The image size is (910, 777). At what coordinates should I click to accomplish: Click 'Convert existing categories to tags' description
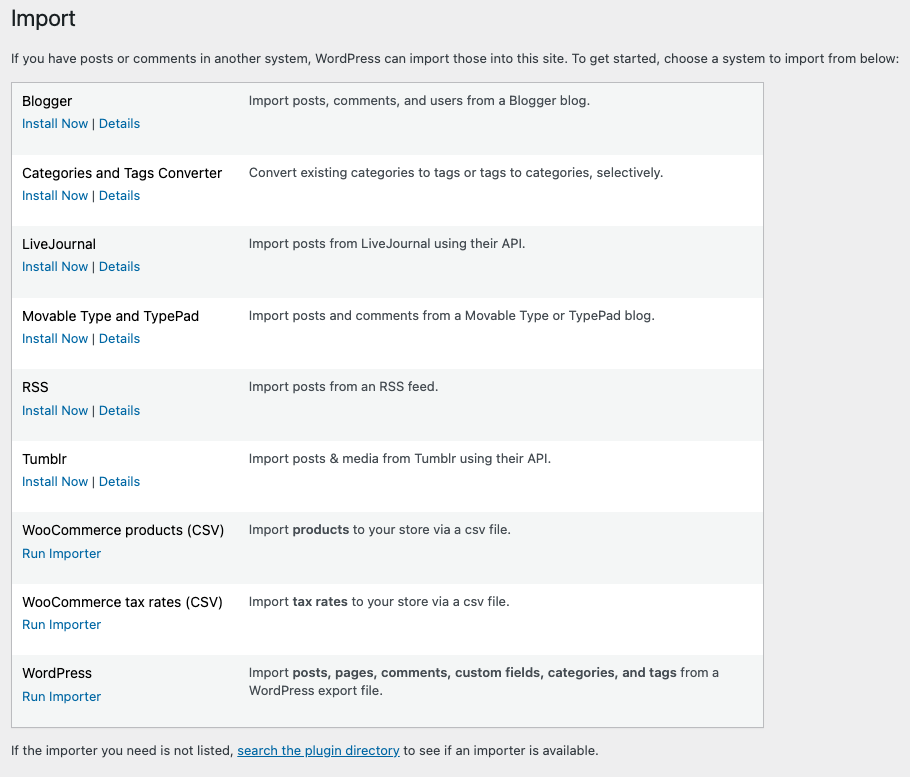point(456,173)
